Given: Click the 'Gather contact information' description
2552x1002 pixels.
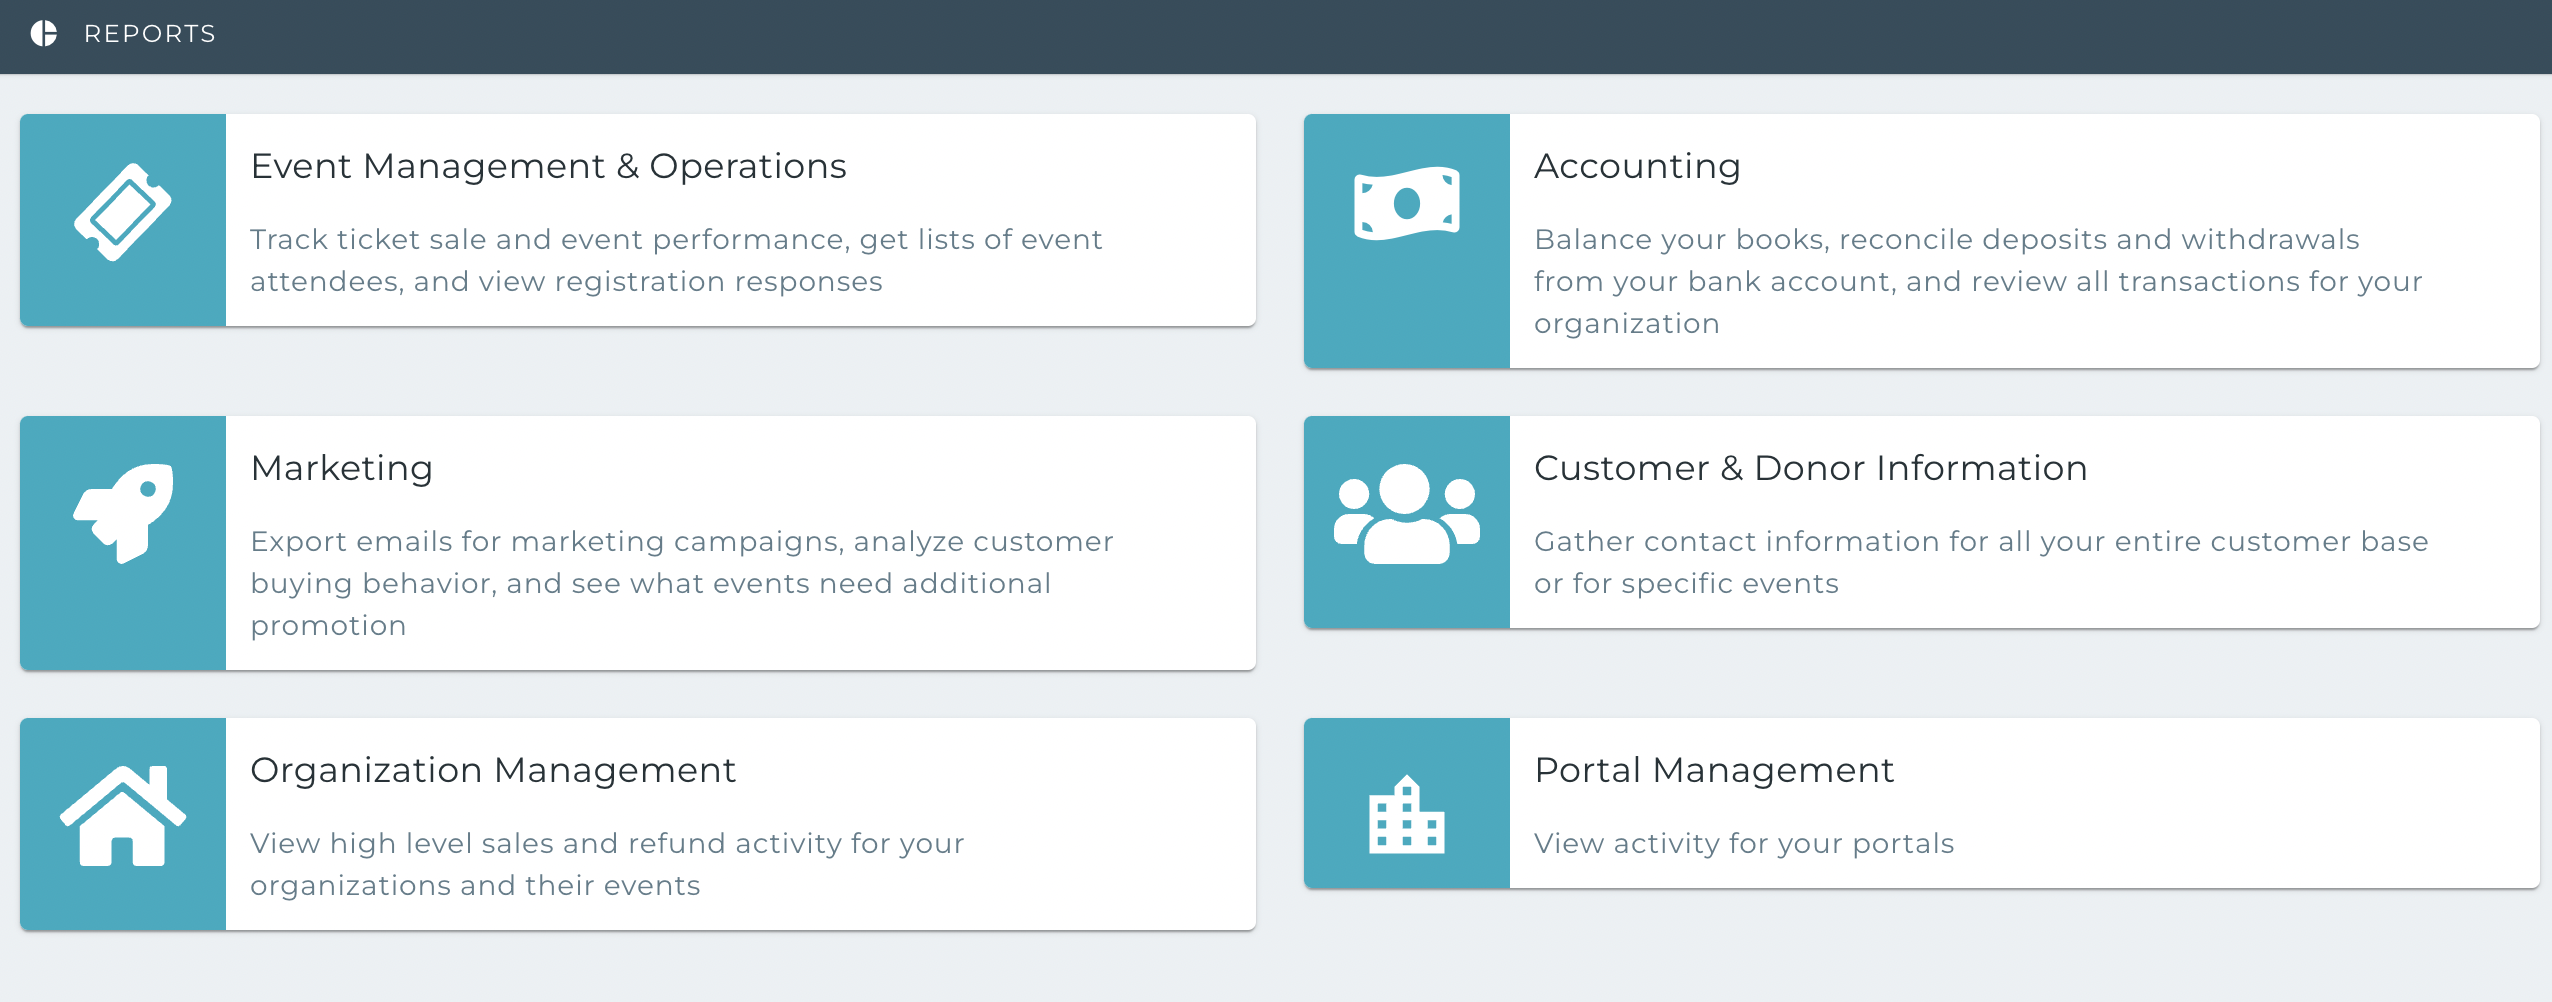Looking at the screenshot, I should (1981, 562).
